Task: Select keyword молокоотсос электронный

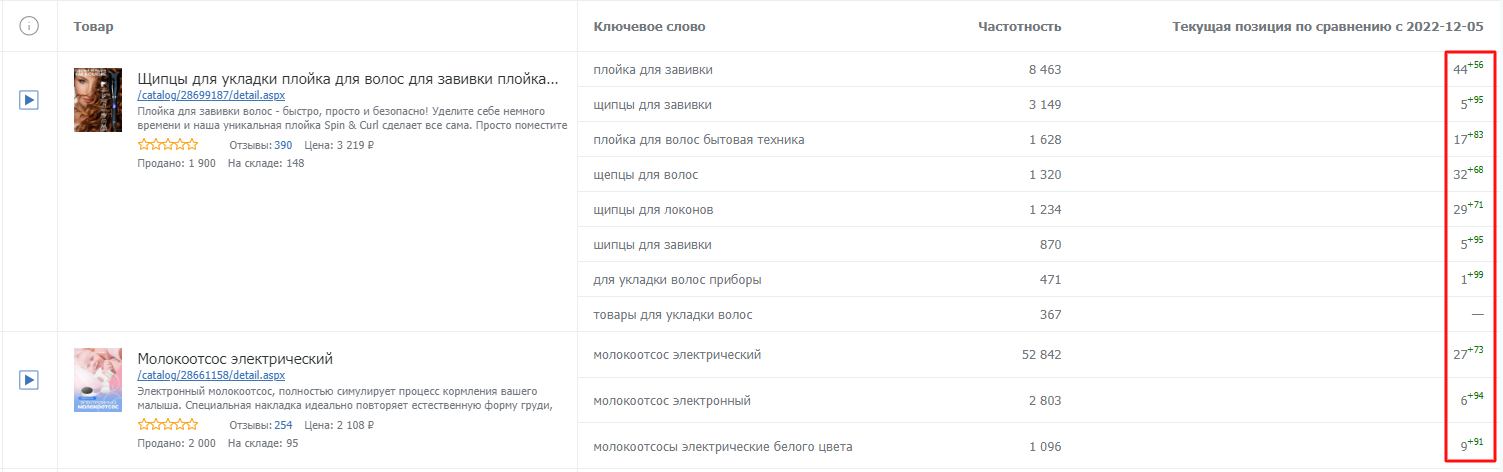Action: [671, 401]
